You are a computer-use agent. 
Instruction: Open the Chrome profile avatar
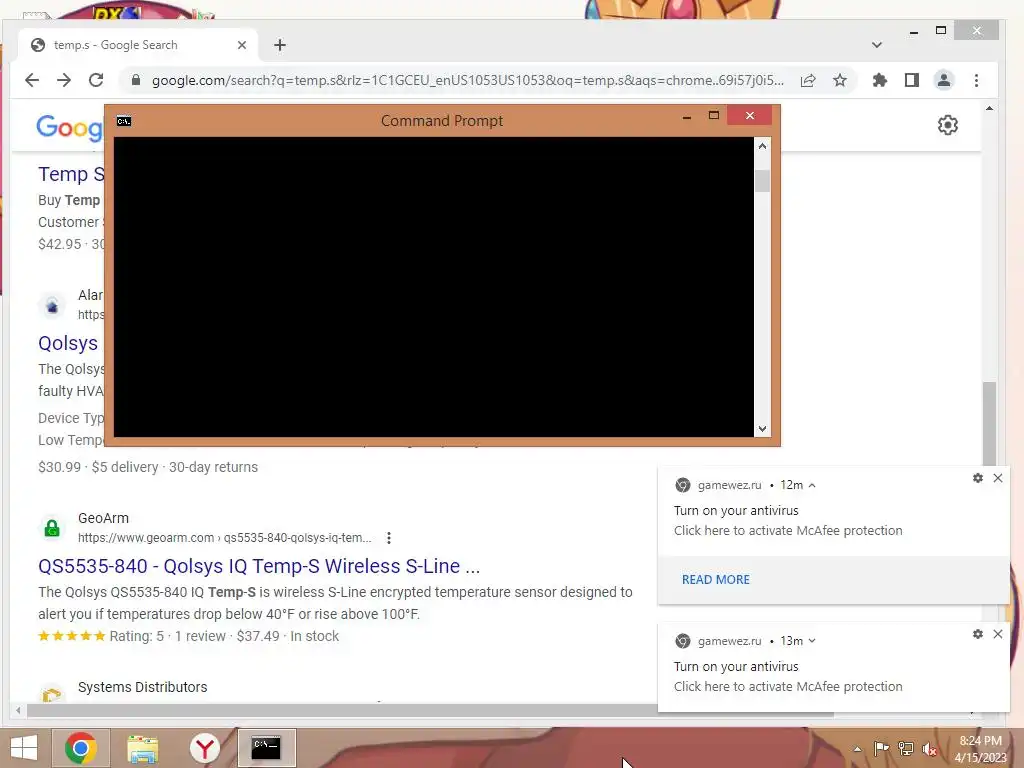pos(944,80)
